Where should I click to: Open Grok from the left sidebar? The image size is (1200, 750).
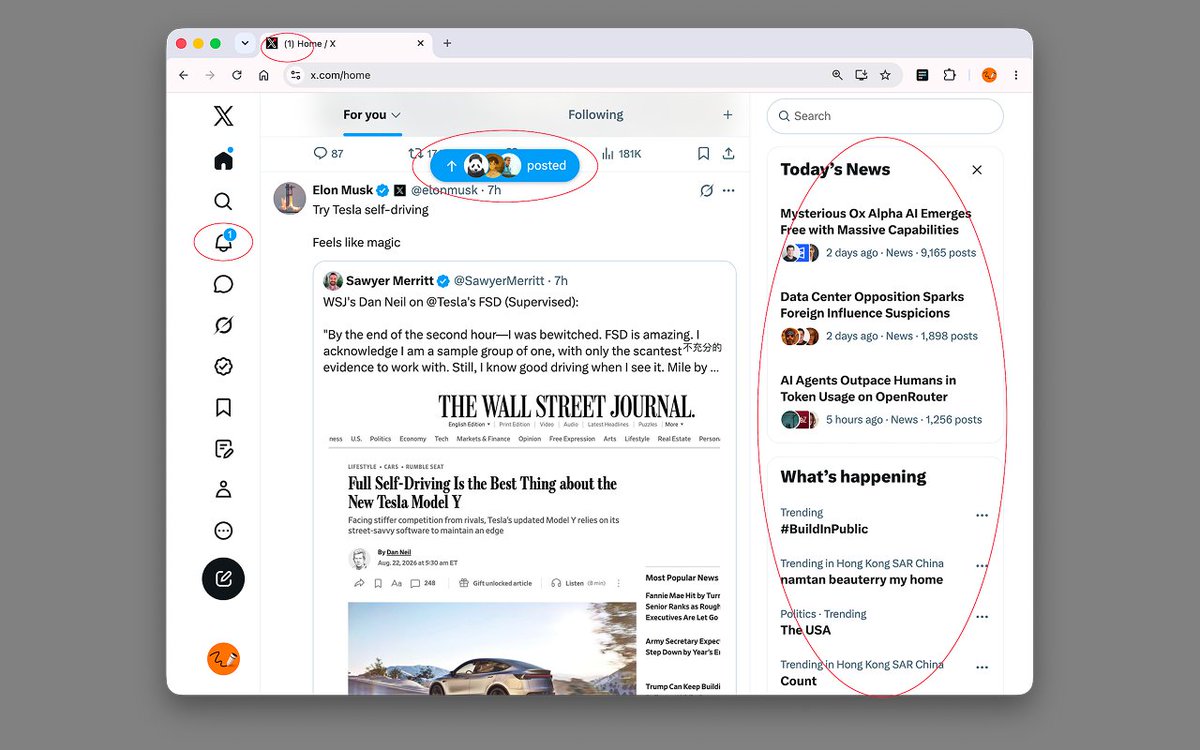(223, 325)
